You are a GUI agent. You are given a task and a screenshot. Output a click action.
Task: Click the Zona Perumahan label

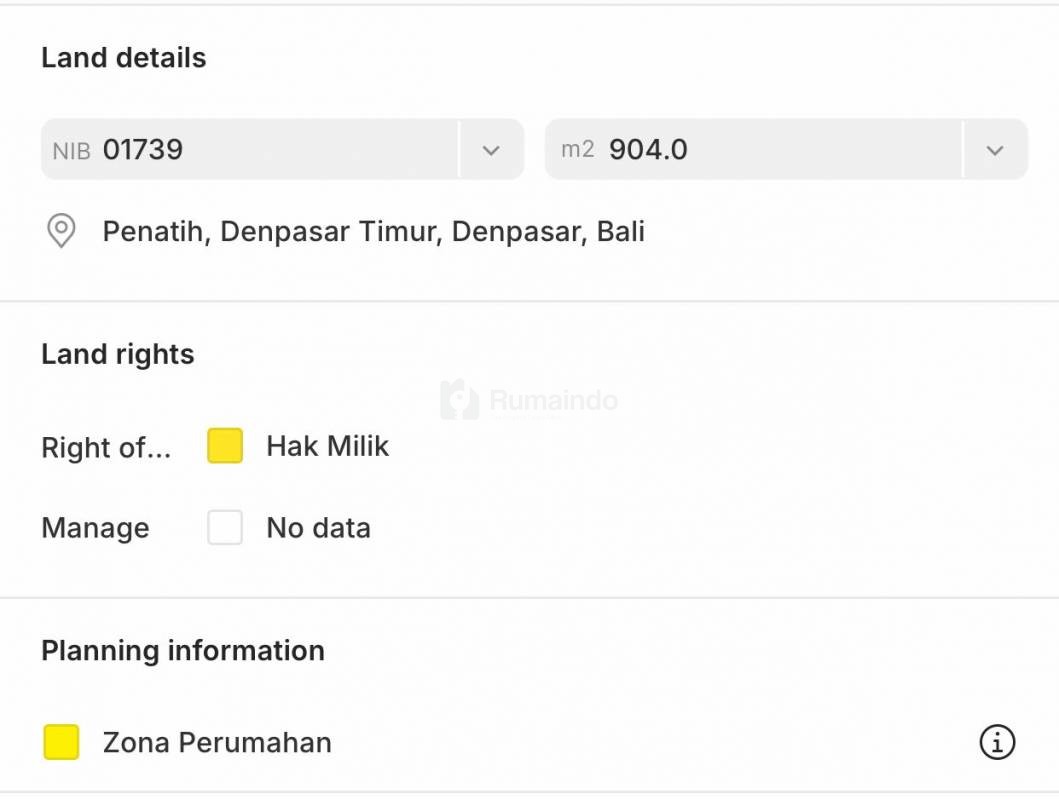[217, 743]
